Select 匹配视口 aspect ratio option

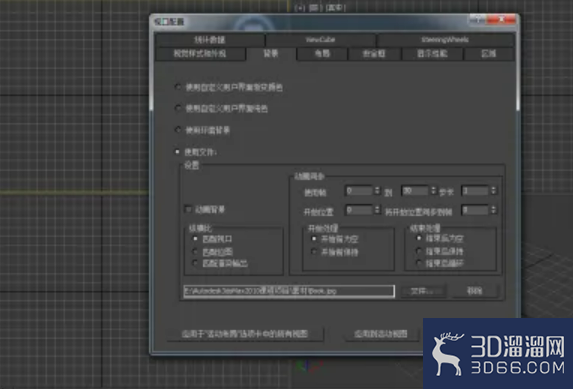point(196,239)
